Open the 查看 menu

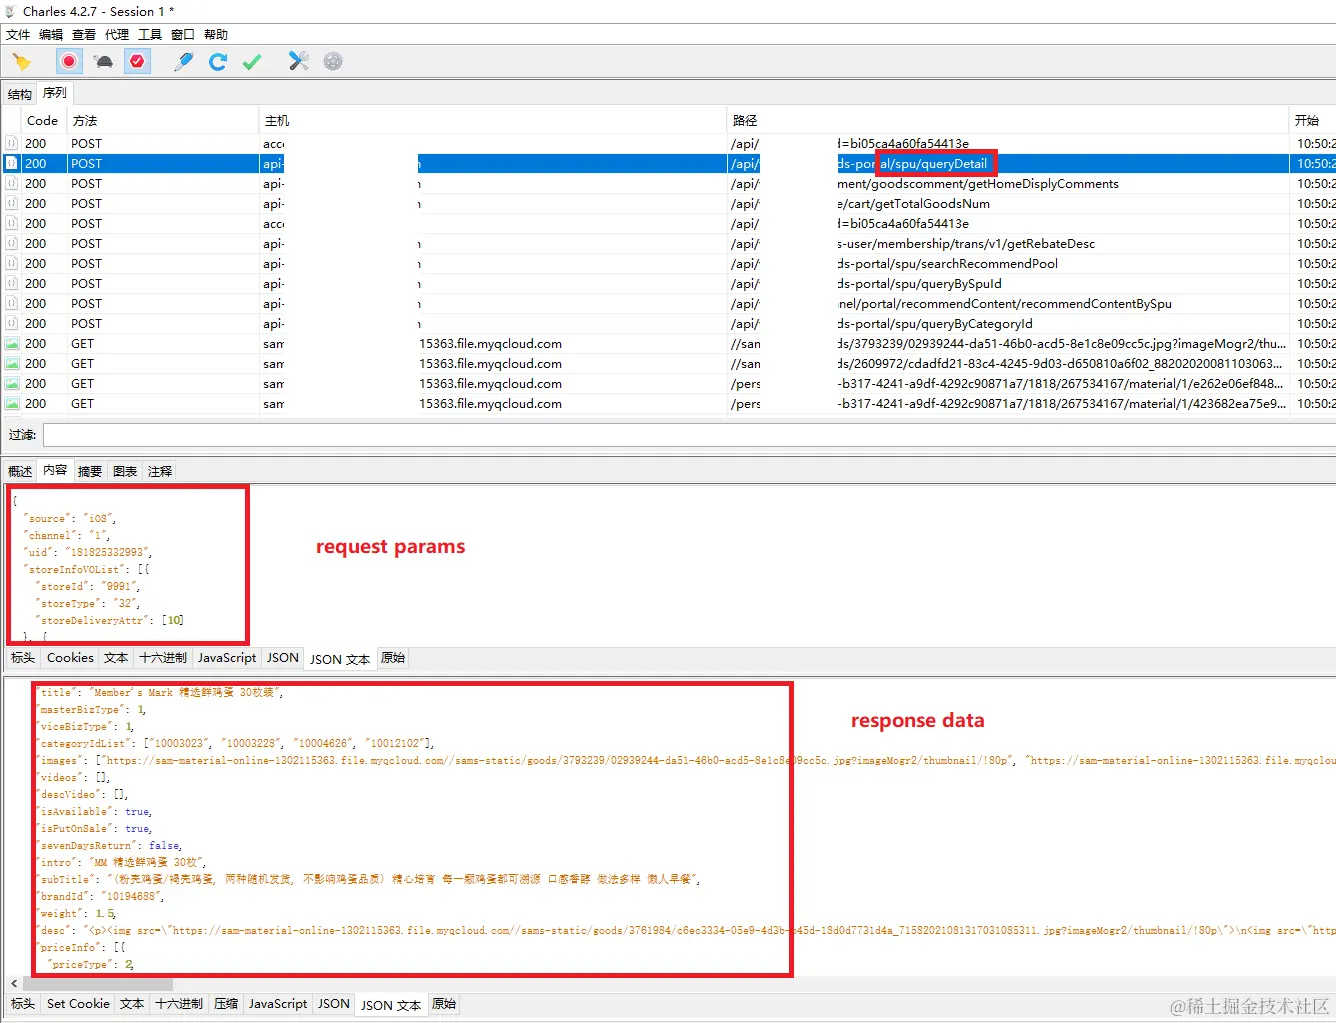point(84,34)
